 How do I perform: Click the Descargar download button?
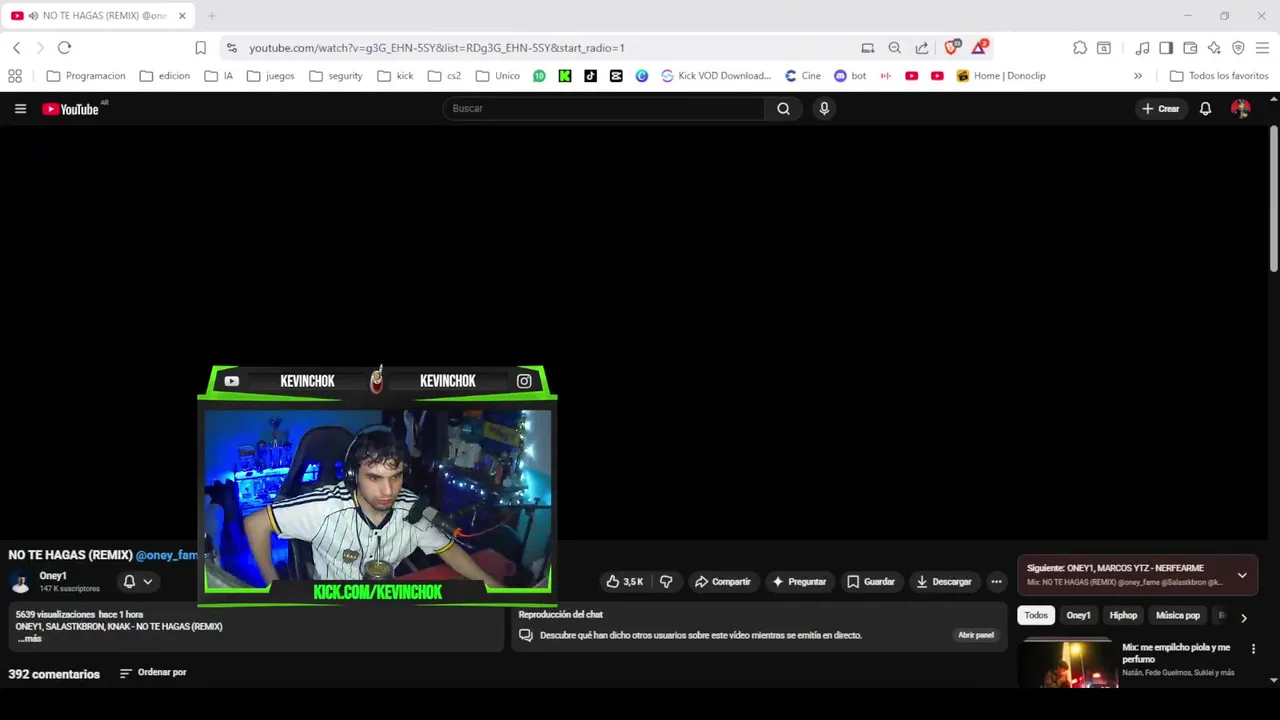(x=943, y=582)
